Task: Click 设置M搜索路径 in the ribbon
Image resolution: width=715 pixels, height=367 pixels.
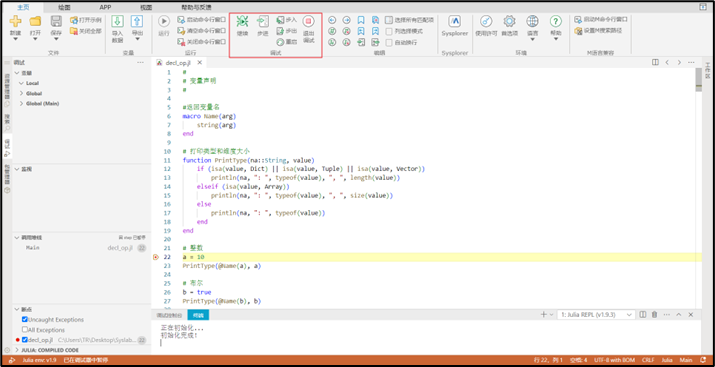Action: pyautogui.click(x=598, y=31)
